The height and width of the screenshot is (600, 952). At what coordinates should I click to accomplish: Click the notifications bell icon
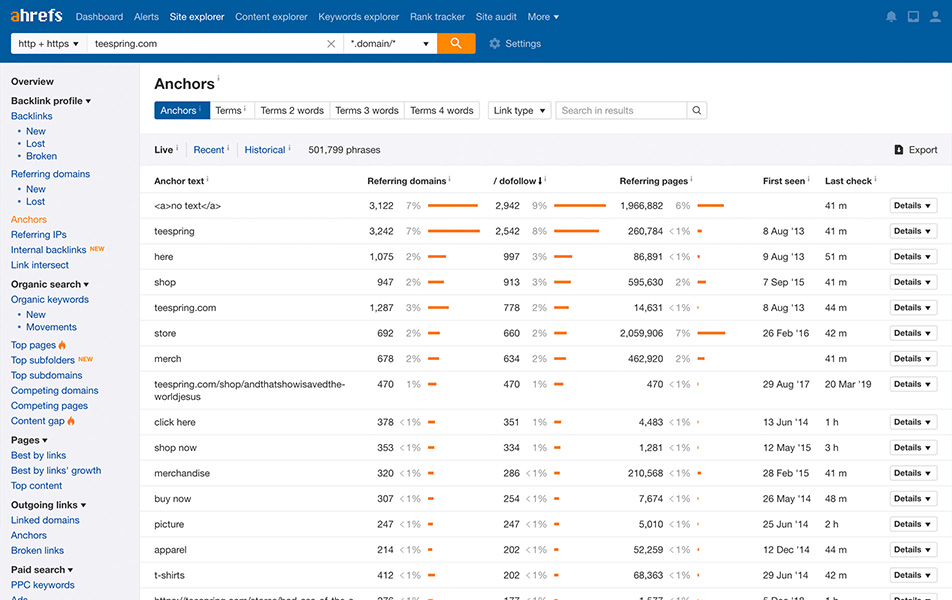[x=891, y=17]
